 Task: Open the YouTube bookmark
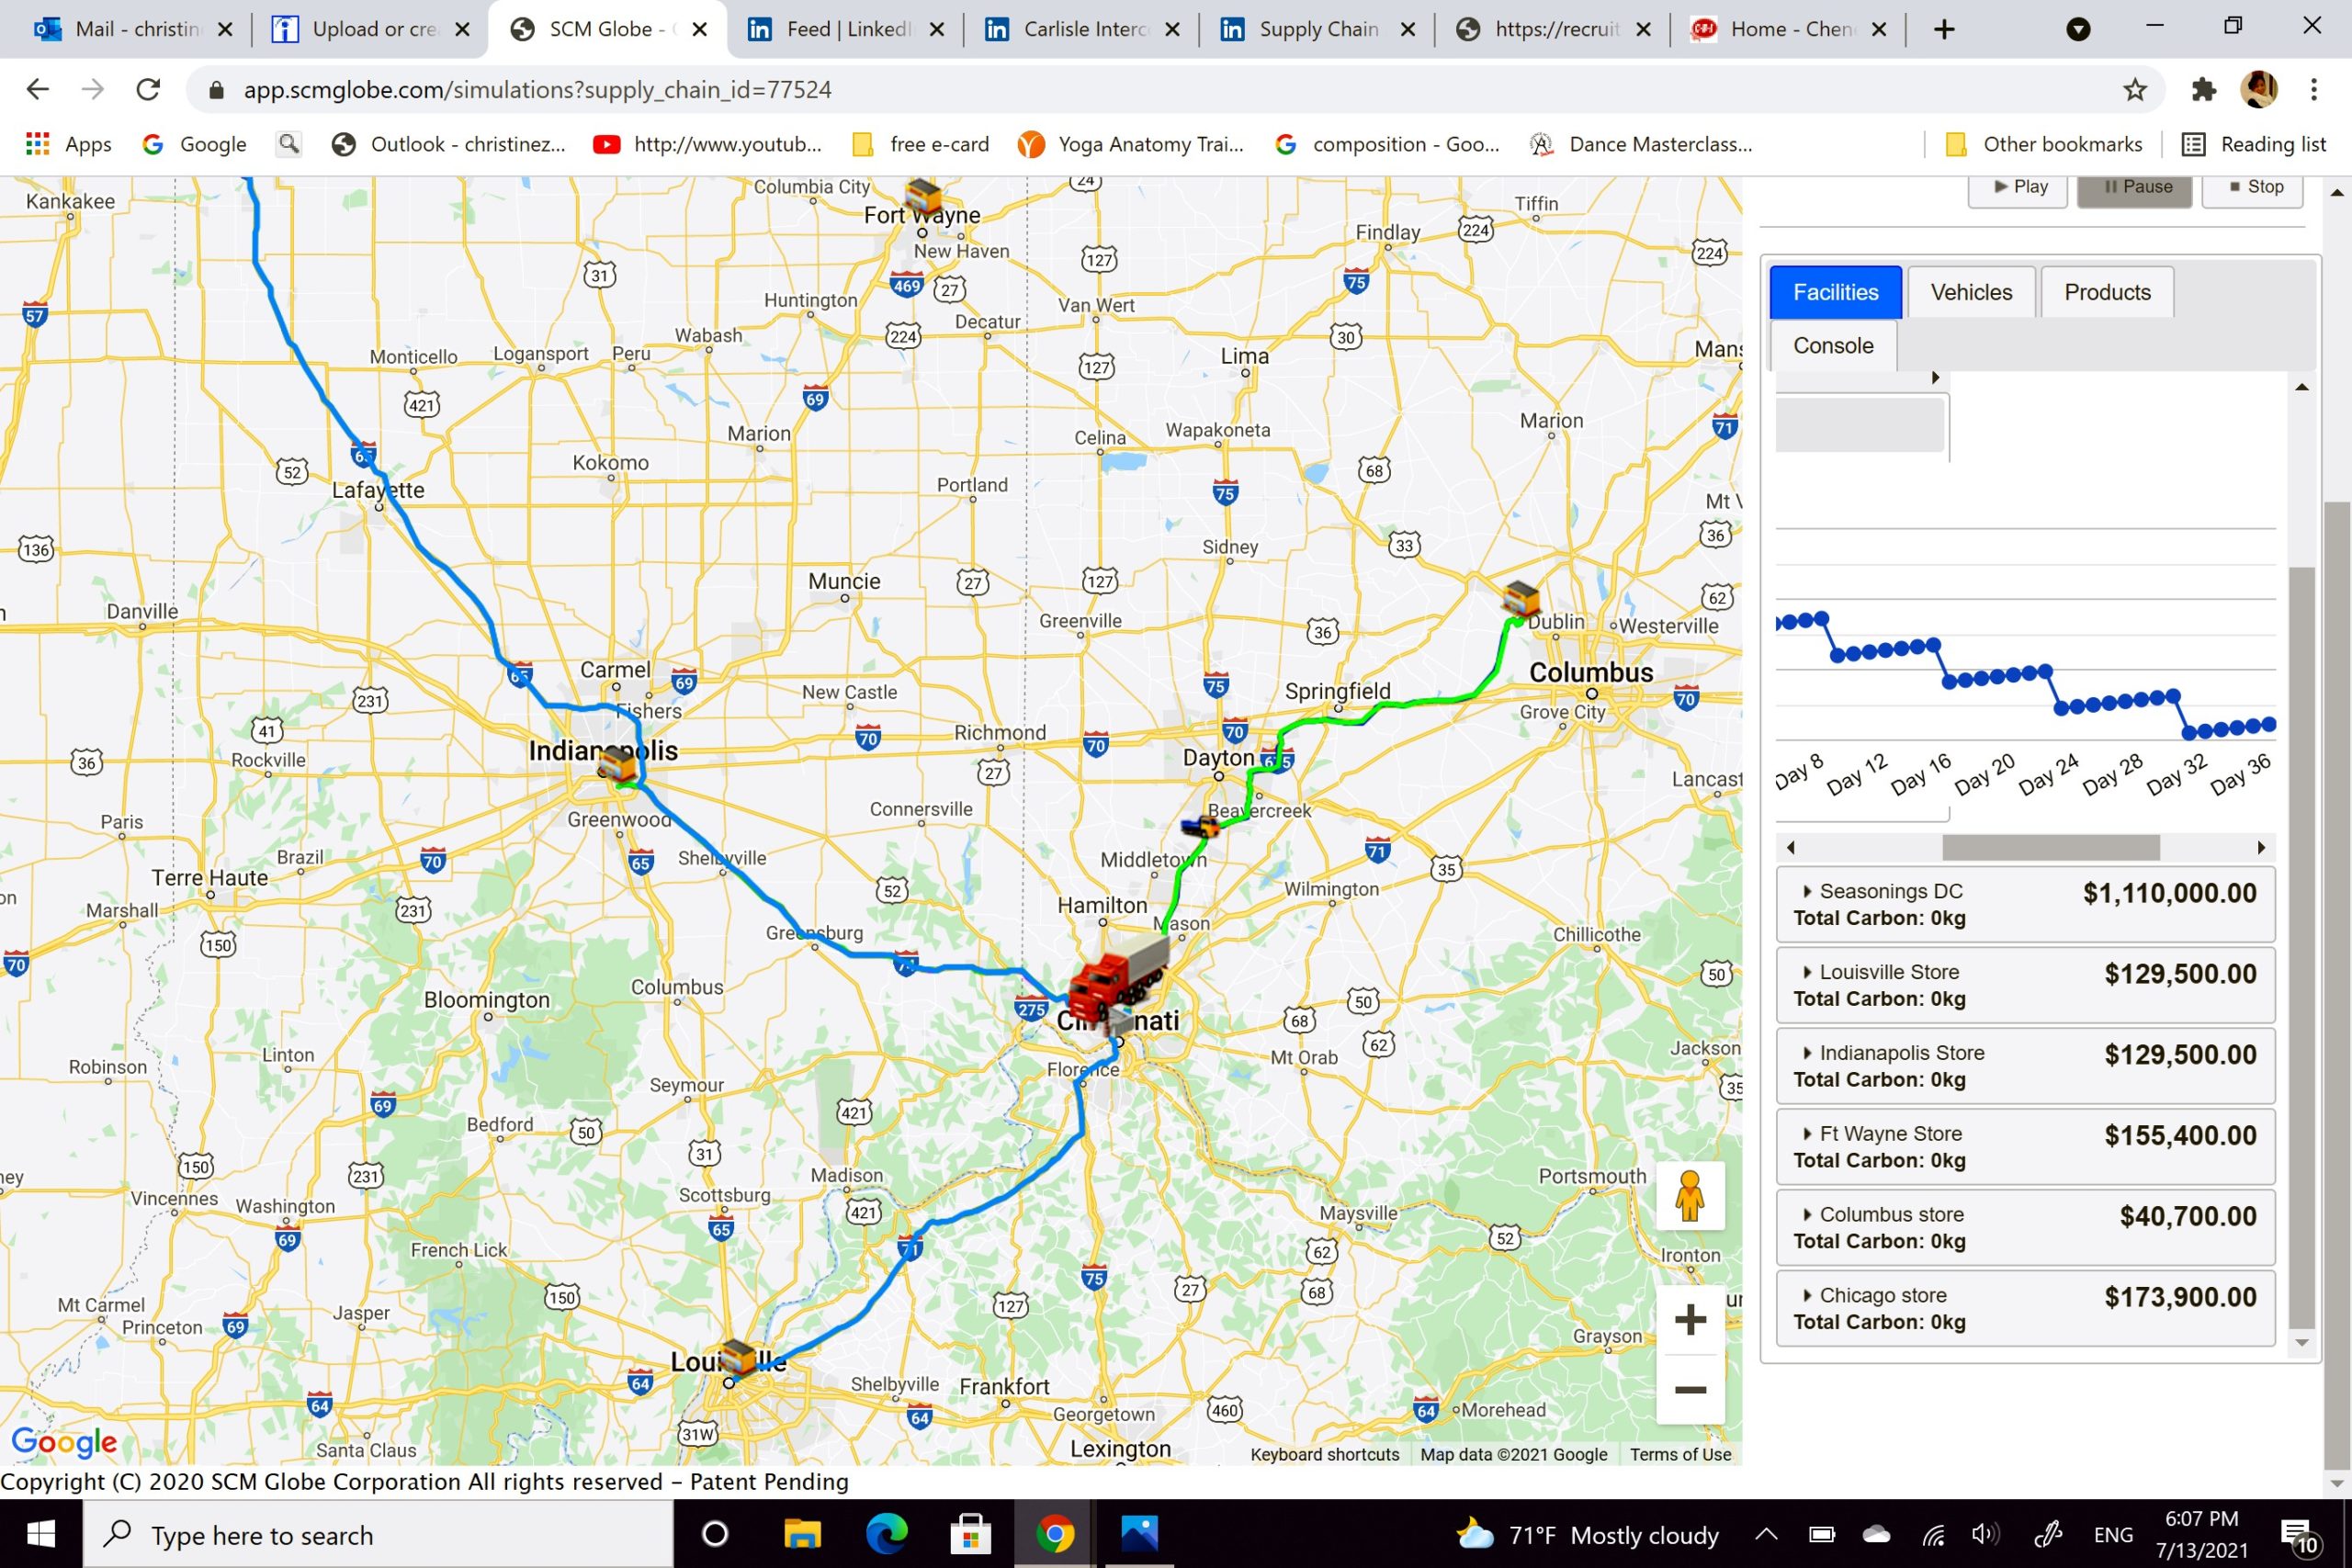click(x=707, y=144)
